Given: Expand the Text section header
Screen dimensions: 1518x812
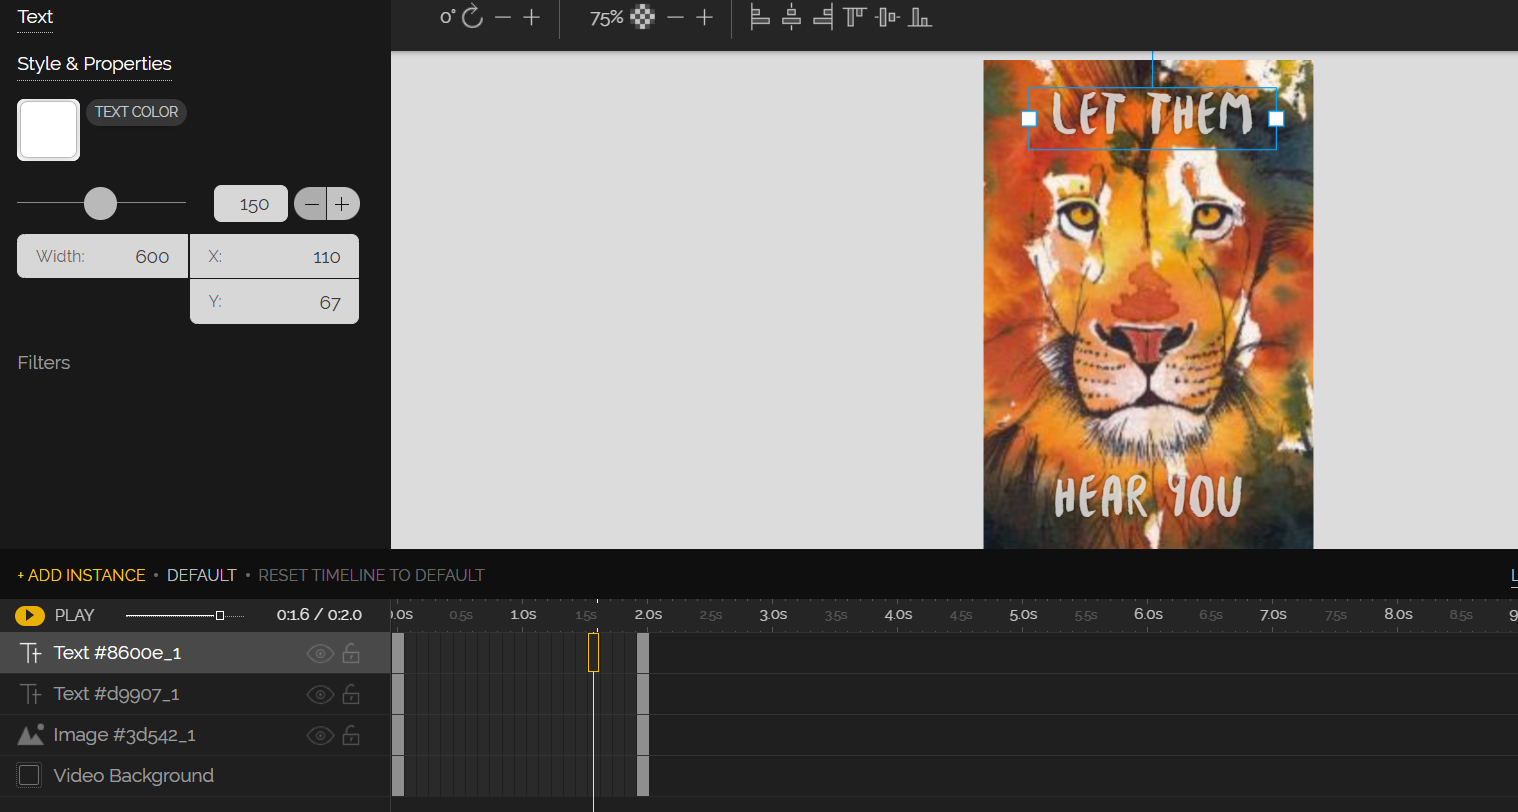Looking at the screenshot, I should (35, 17).
